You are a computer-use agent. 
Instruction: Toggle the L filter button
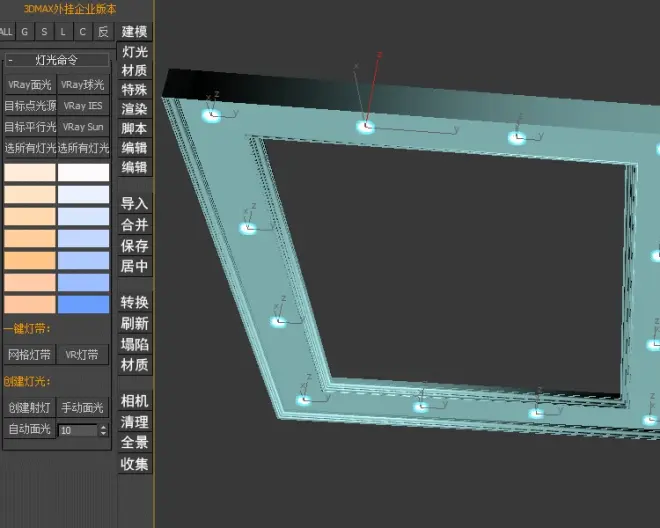click(x=63, y=32)
